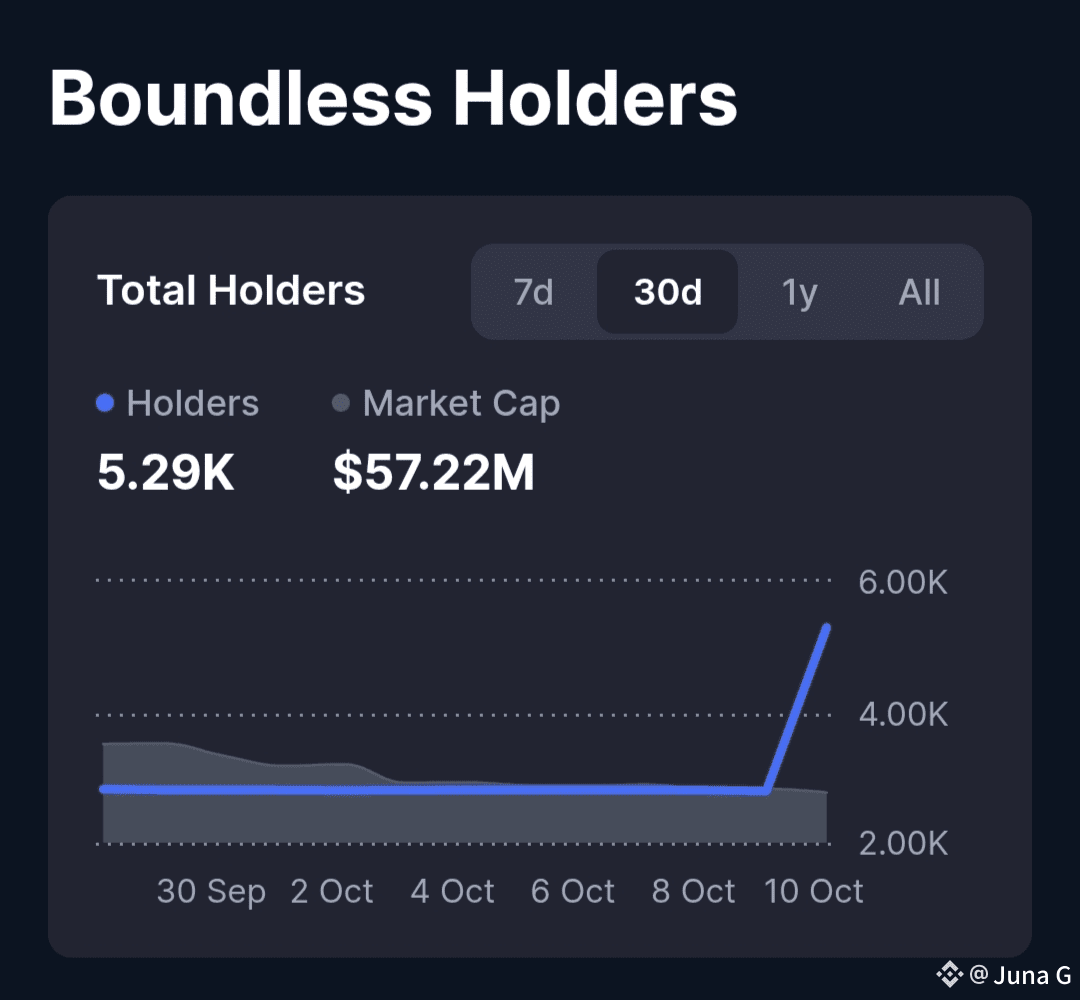
Task: Click the $57.22M market cap value
Action: point(433,472)
